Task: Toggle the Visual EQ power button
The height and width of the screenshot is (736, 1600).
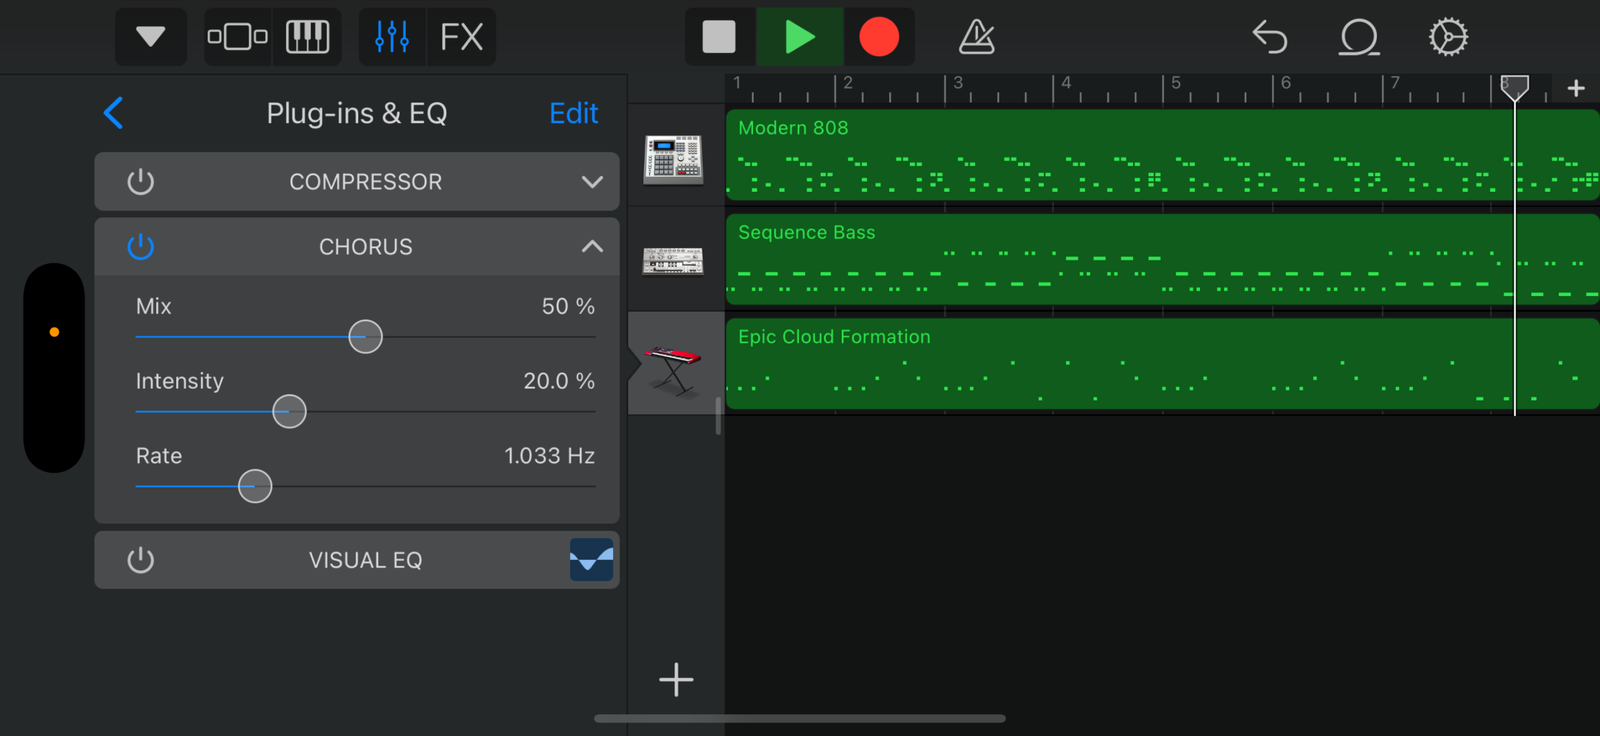Action: coord(141,560)
